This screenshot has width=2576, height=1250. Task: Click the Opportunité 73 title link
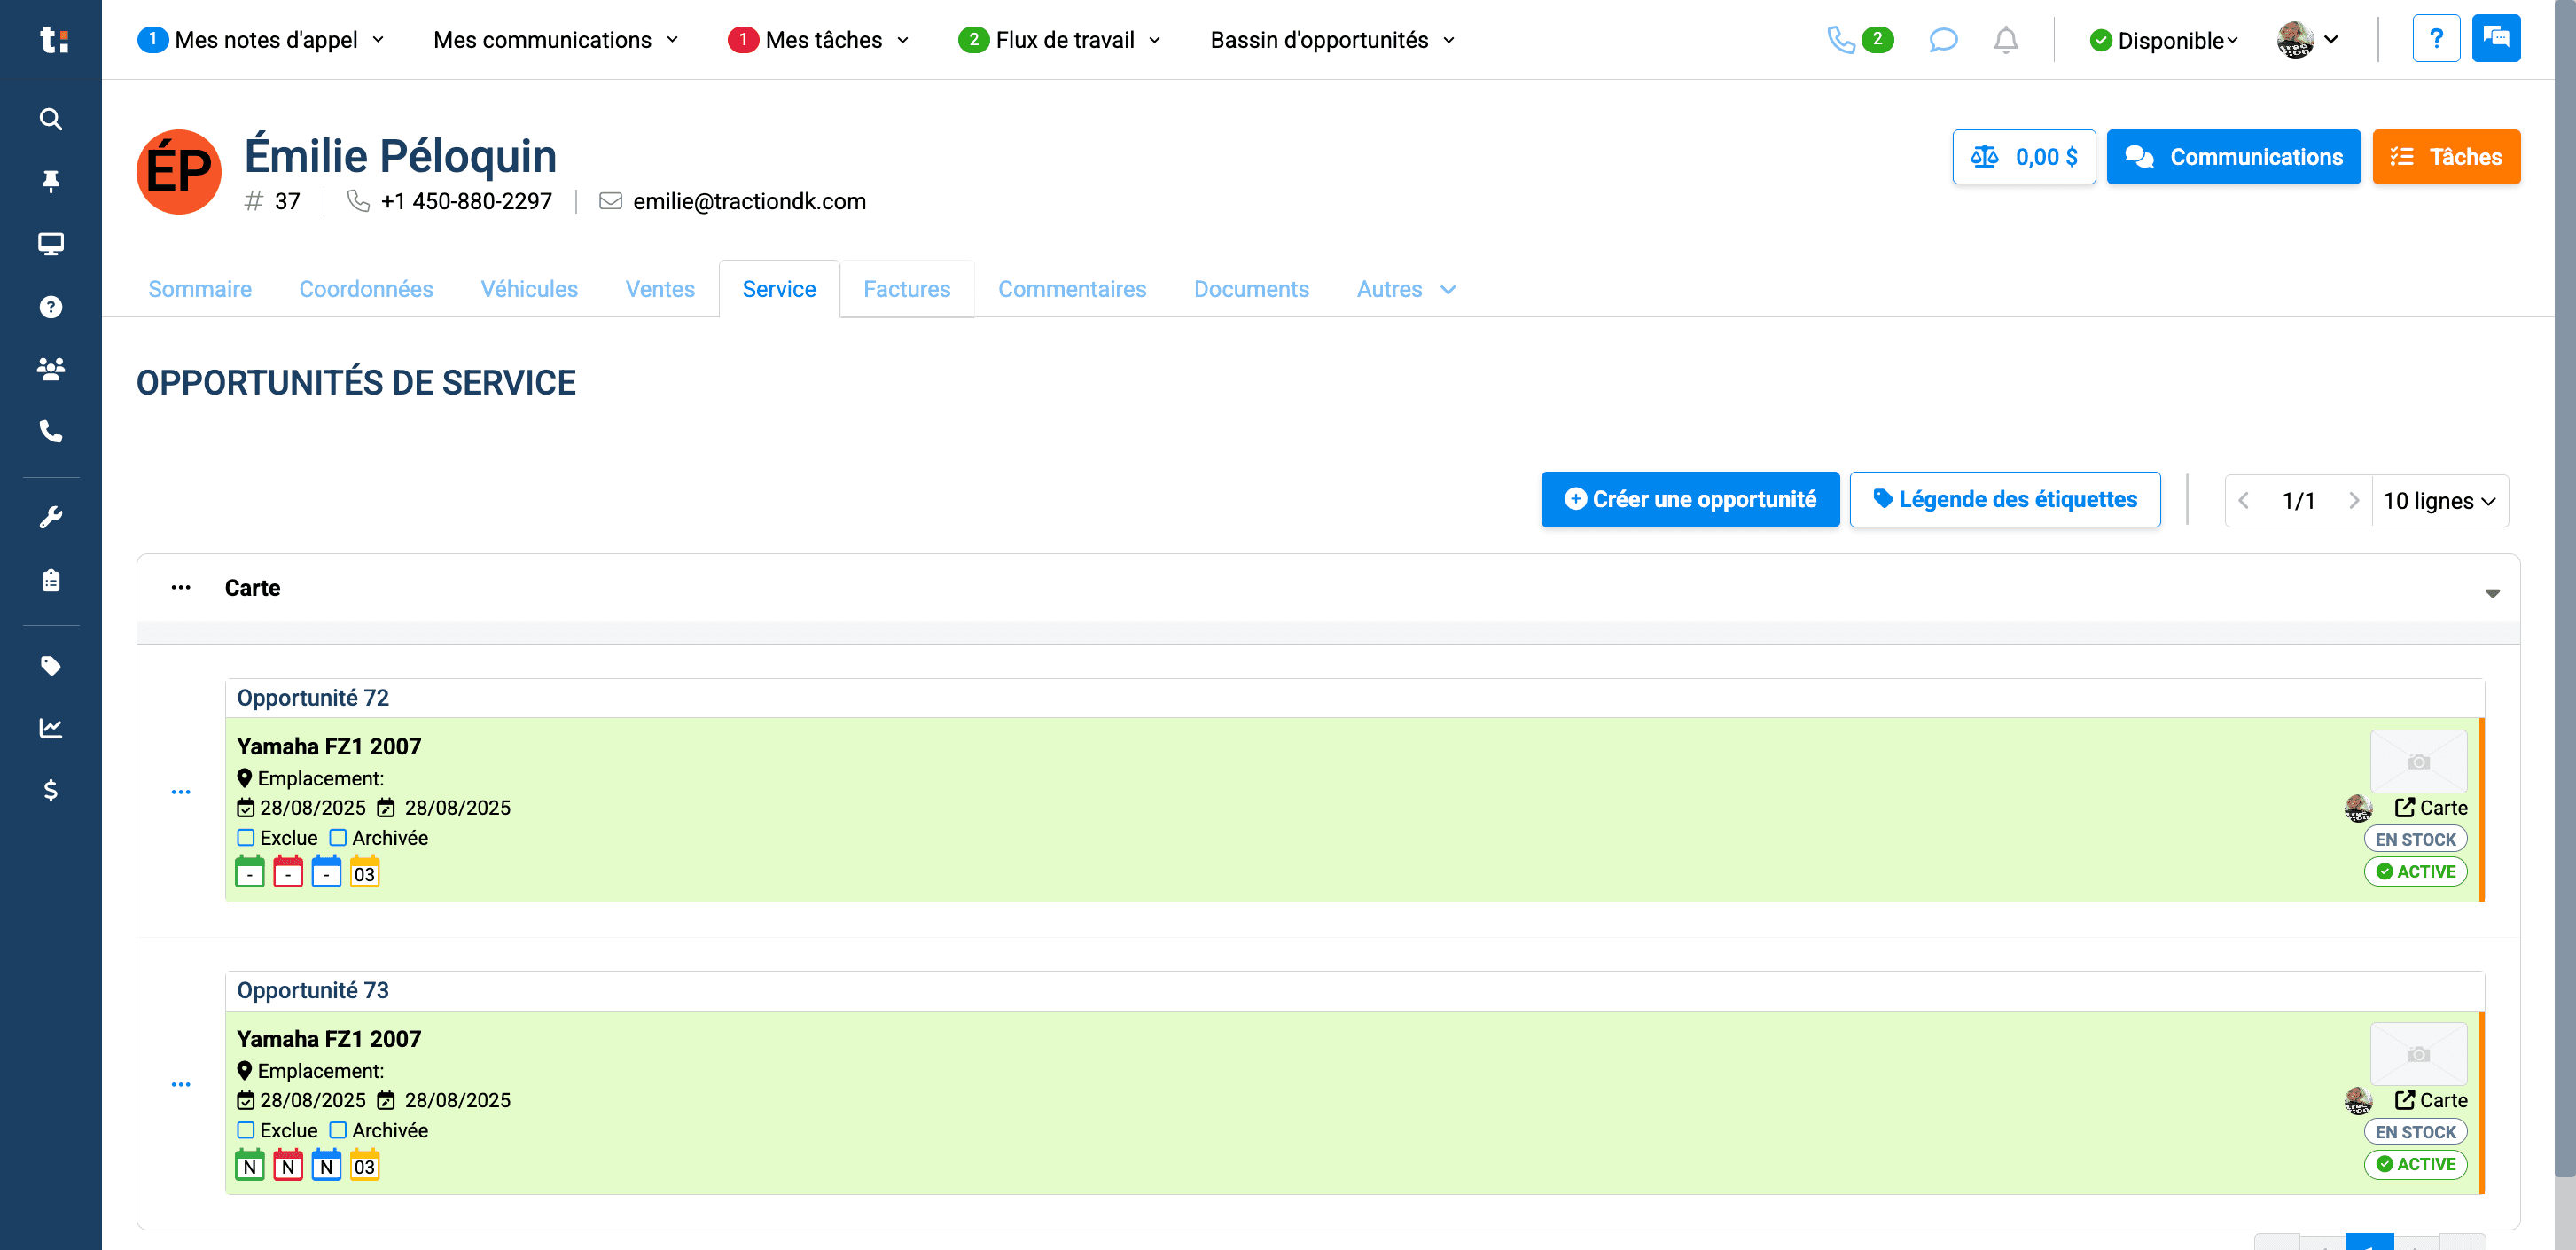[313, 990]
